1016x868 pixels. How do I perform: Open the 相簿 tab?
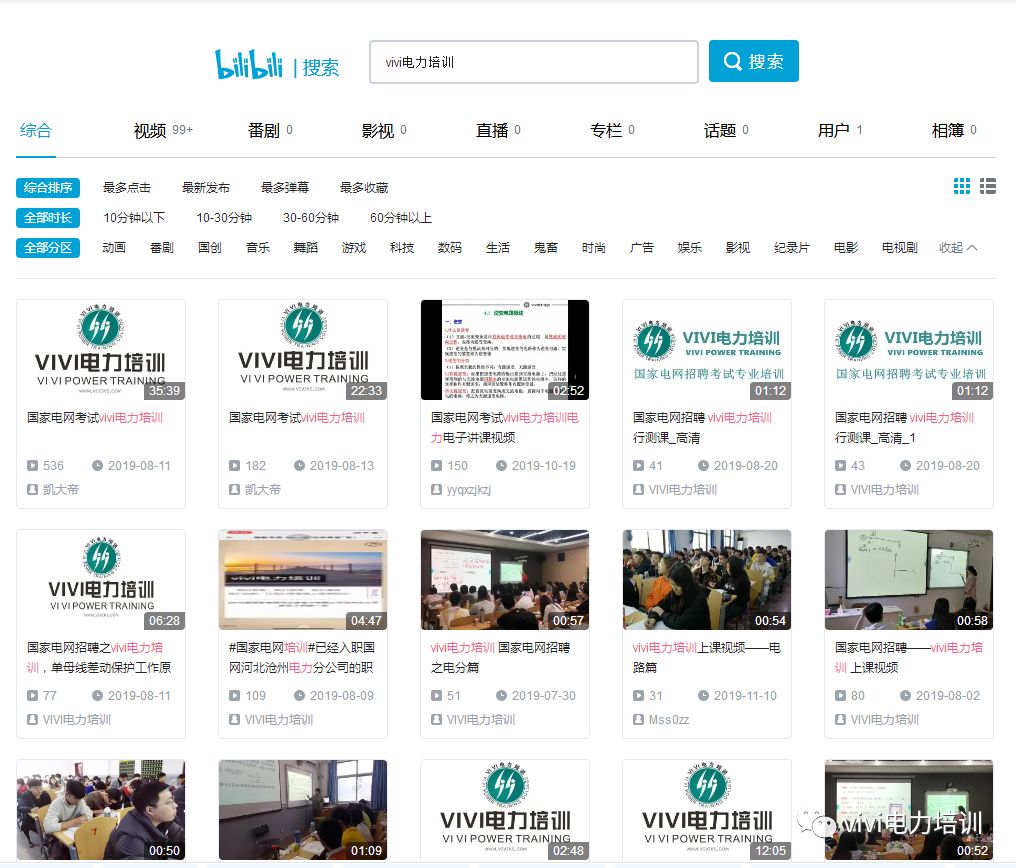[954, 130]
